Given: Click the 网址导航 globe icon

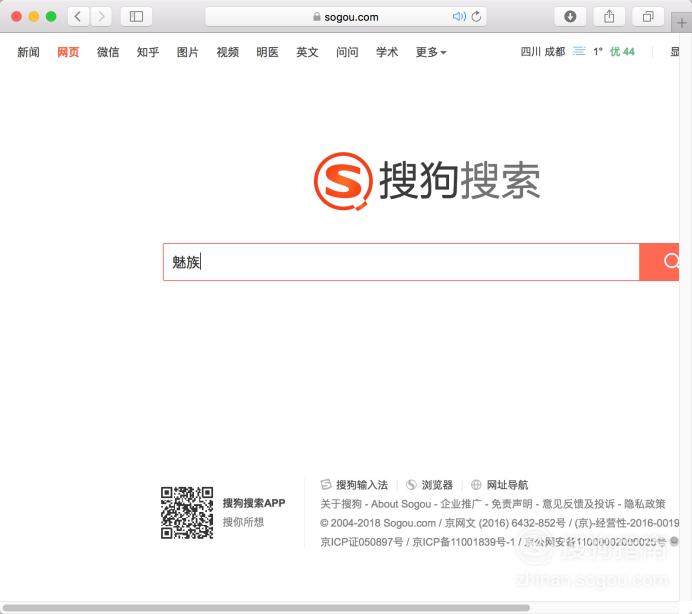Looking at the screenshot, I should 476,485.
